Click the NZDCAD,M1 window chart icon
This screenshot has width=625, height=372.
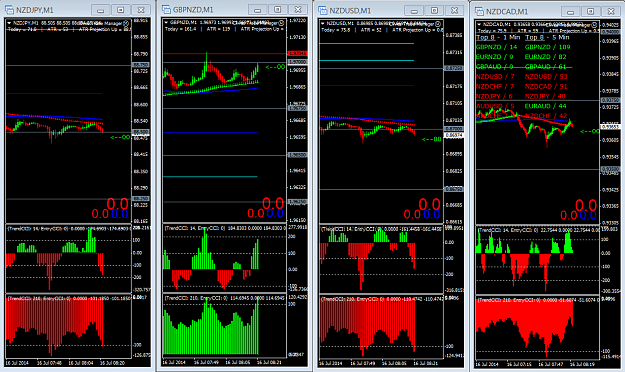(x=480, y=11)
